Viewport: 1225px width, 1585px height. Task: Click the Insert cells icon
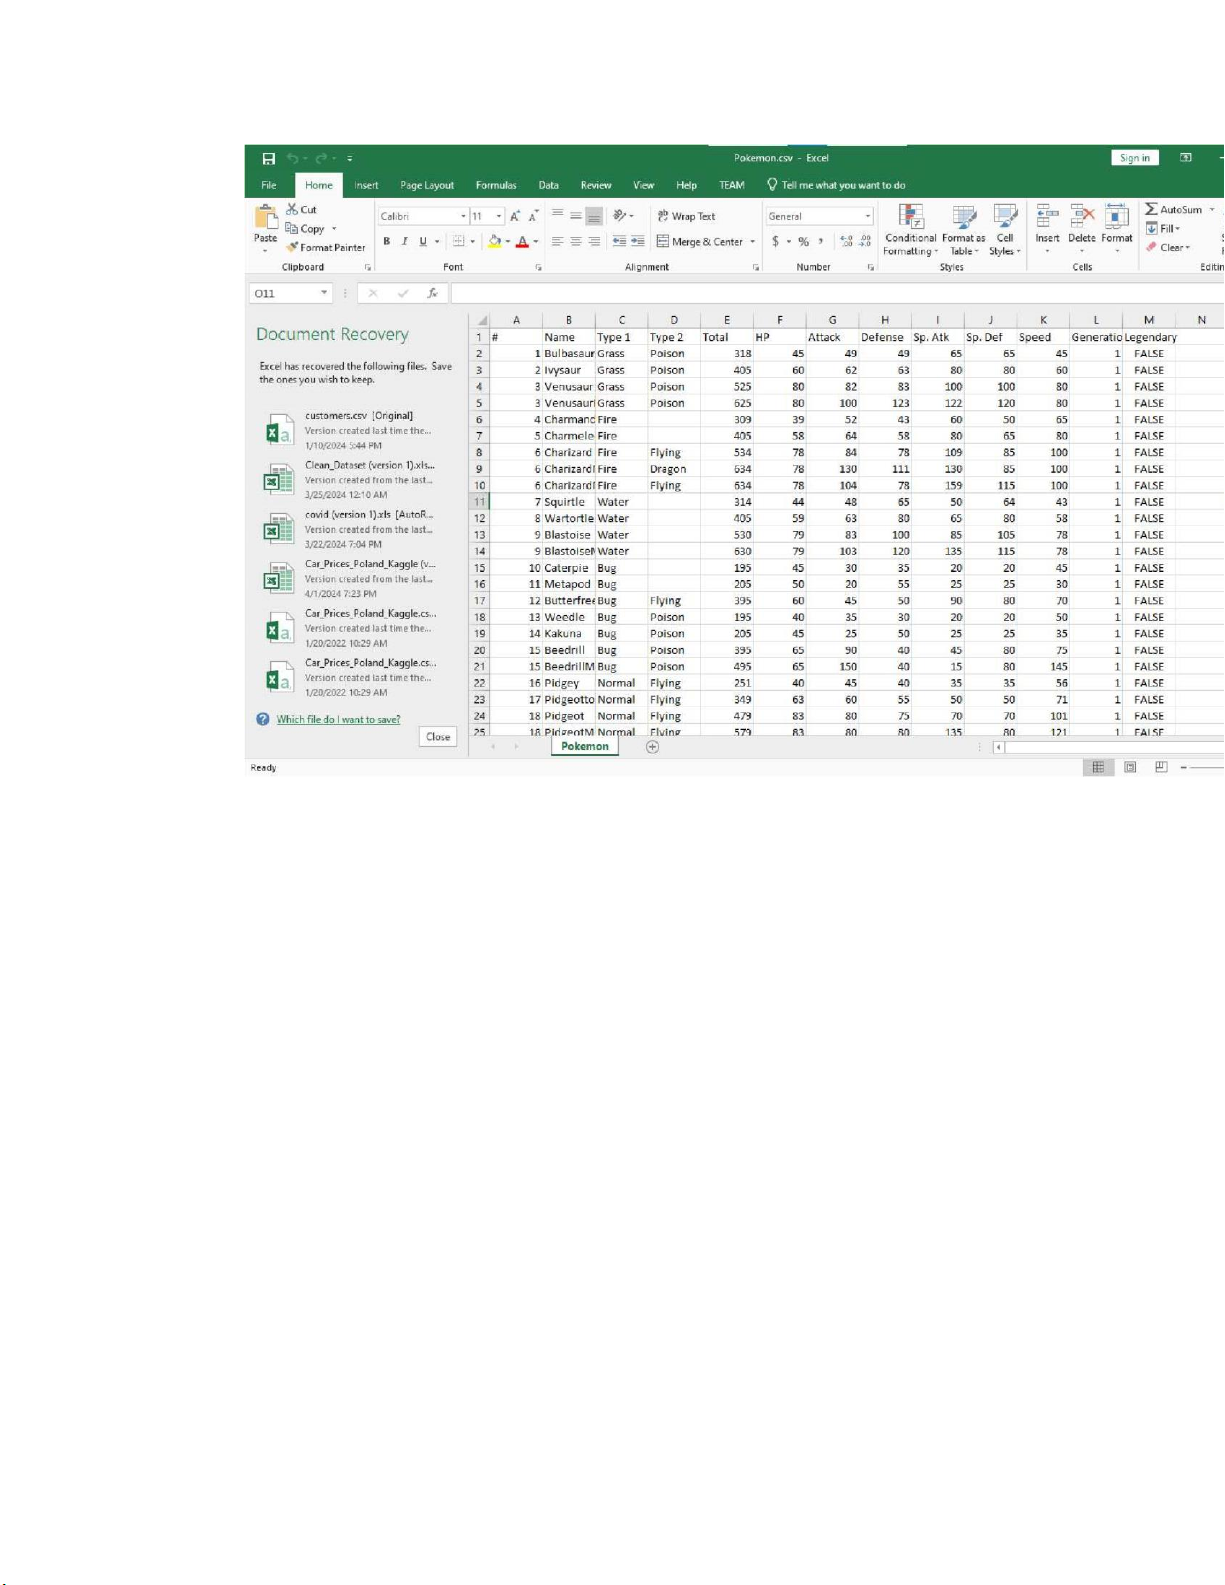[x=1047, y=217]
